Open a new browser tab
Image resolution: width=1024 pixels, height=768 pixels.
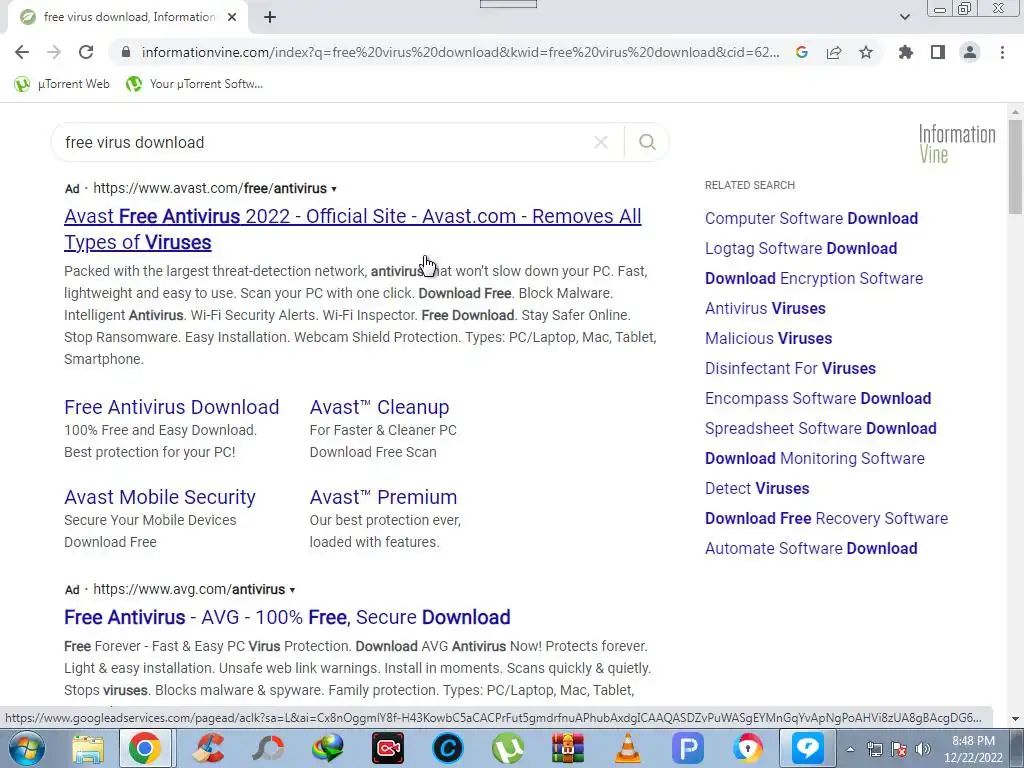270,18
